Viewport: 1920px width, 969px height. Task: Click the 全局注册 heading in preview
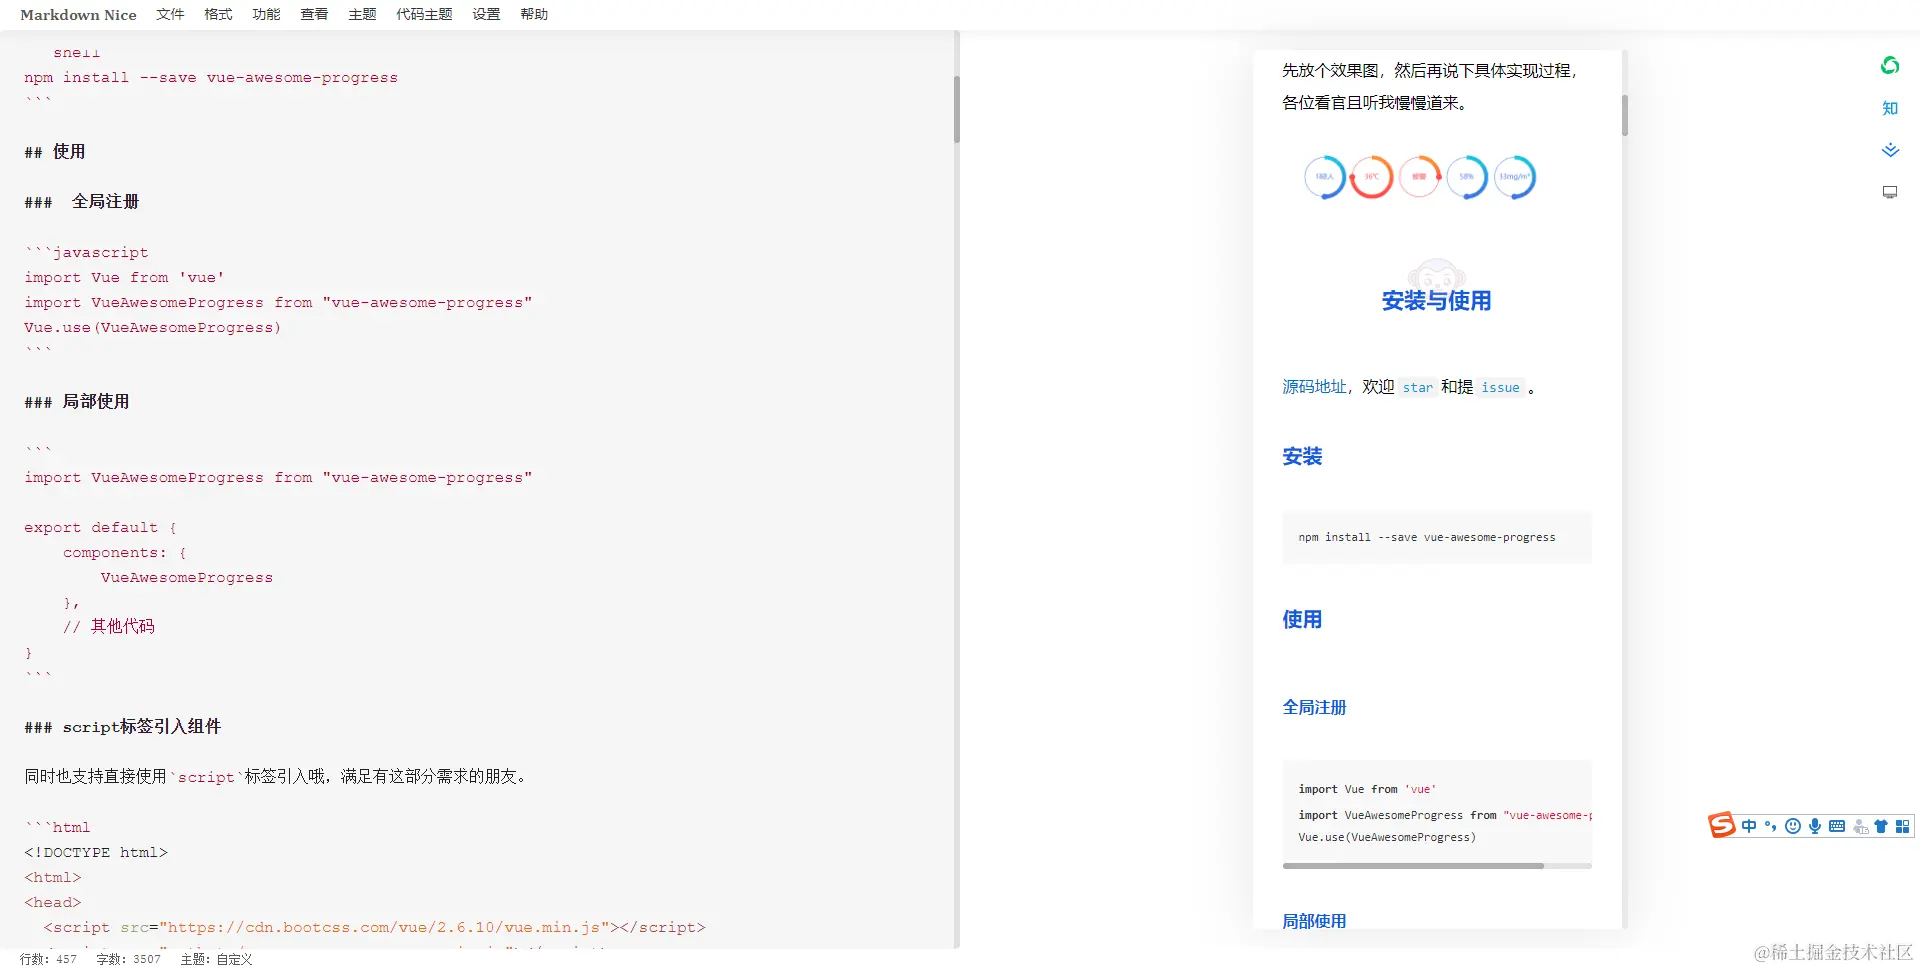point(1314,708)
